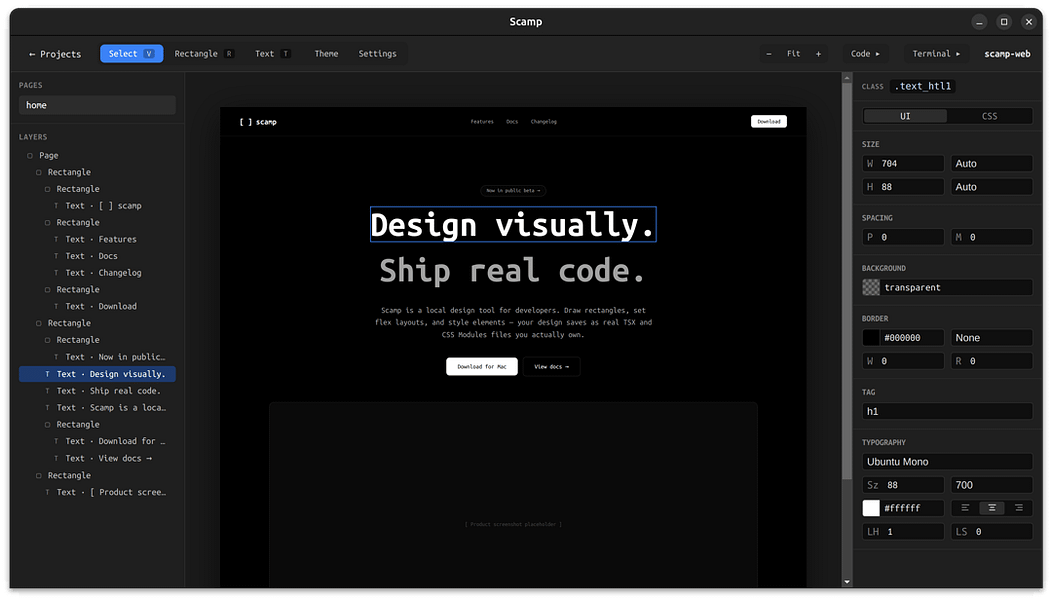This screenshot has width=1052, height=600.
Task: Open the border style None dropdown
Action: tap(992, 338)
